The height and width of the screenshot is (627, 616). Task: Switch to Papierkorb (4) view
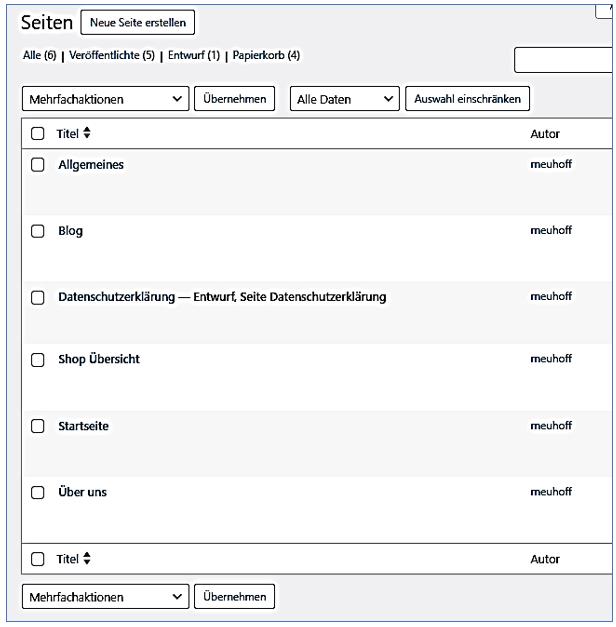pos(266,55)
